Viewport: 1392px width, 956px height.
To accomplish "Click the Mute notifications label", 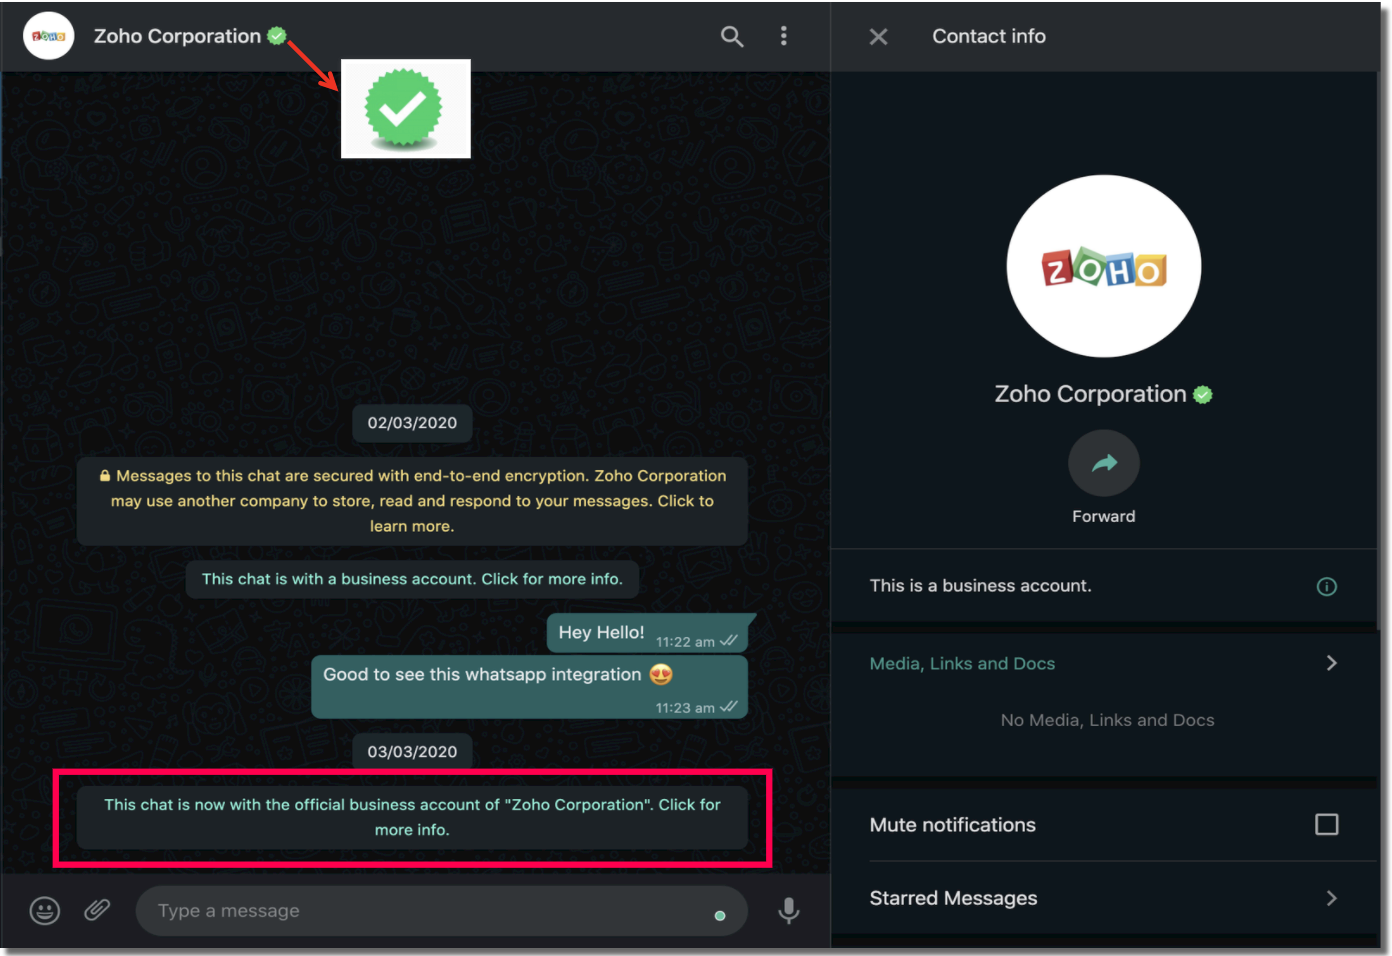I will click(952, 825).
